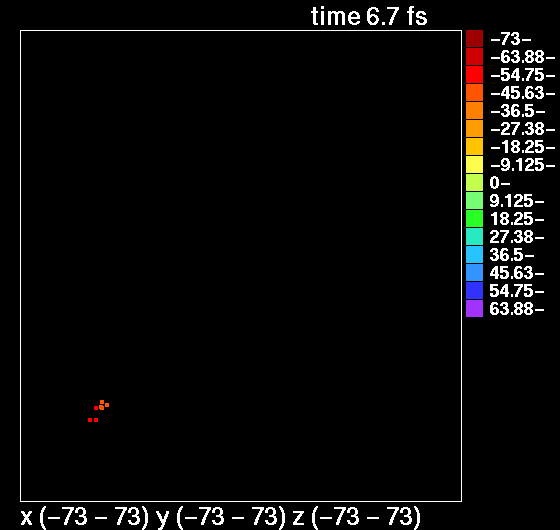560x530 pixels.
Task: Click the x (-73 - 73) axis label
Action: point(84,517)
